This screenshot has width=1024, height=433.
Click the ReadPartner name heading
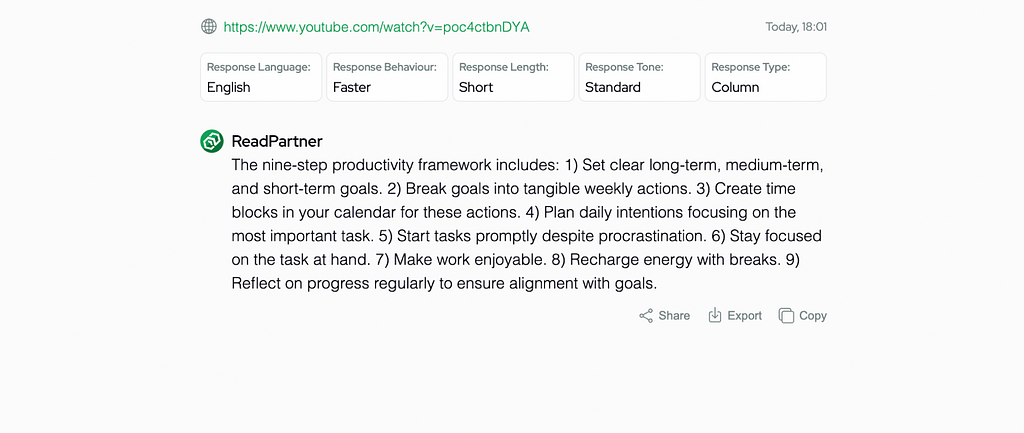pyautogui.click(x=277, y=141)
